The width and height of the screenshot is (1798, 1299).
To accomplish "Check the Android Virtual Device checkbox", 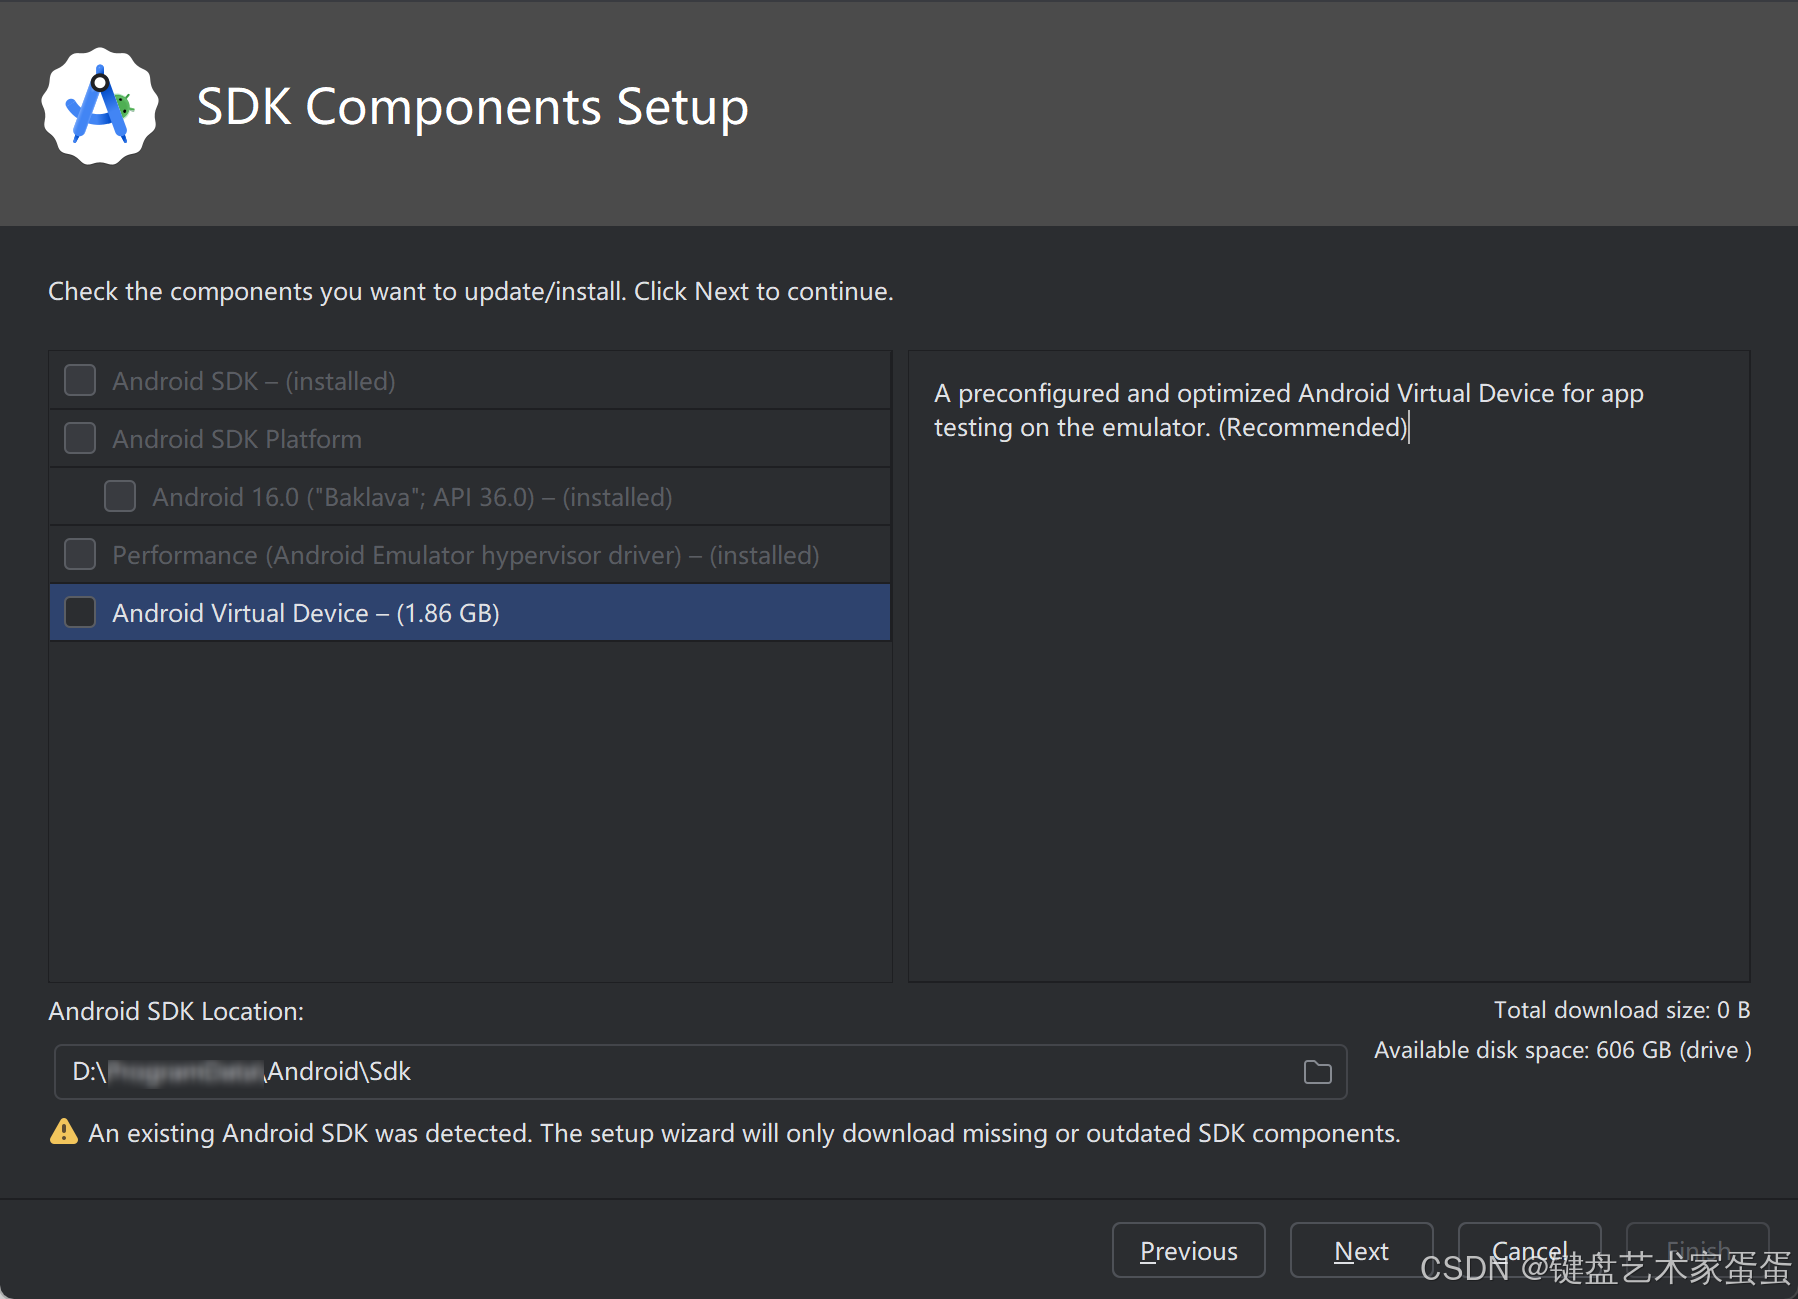I will coord(80,612).
